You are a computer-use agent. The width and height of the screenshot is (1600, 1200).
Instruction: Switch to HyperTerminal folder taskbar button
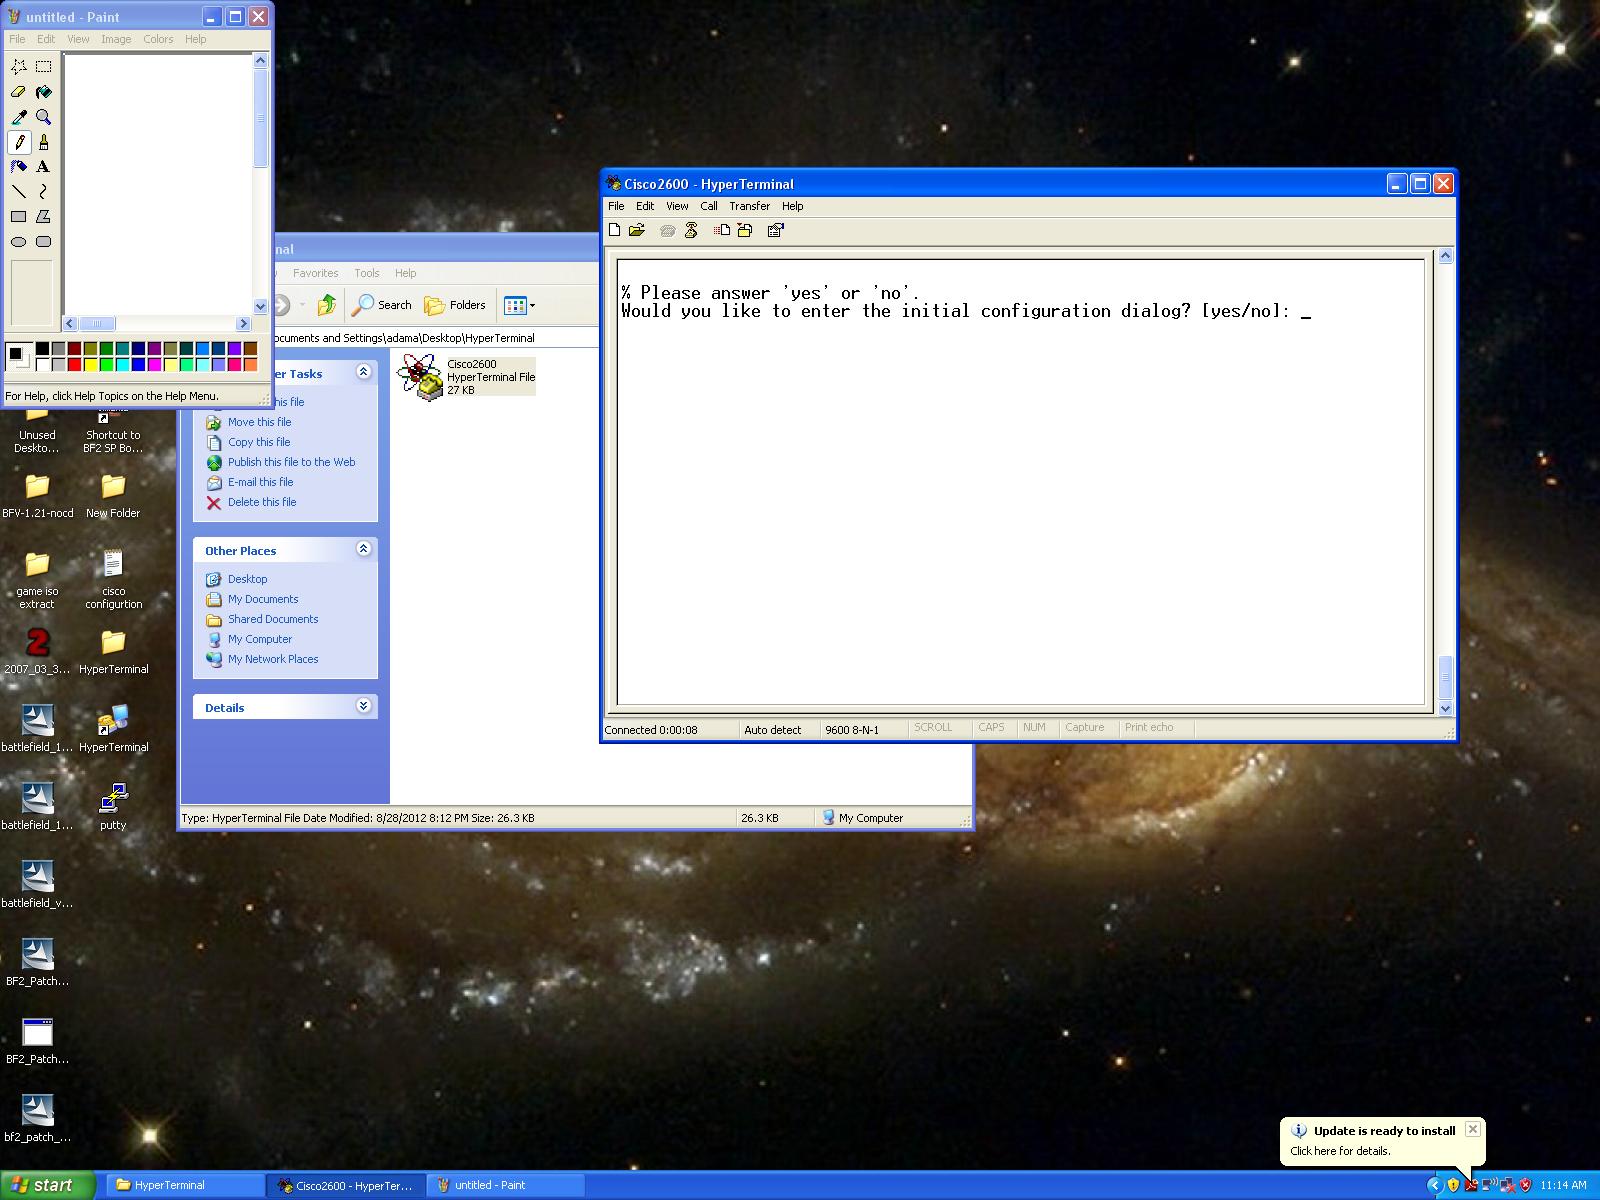click(x=185, y=1185)
